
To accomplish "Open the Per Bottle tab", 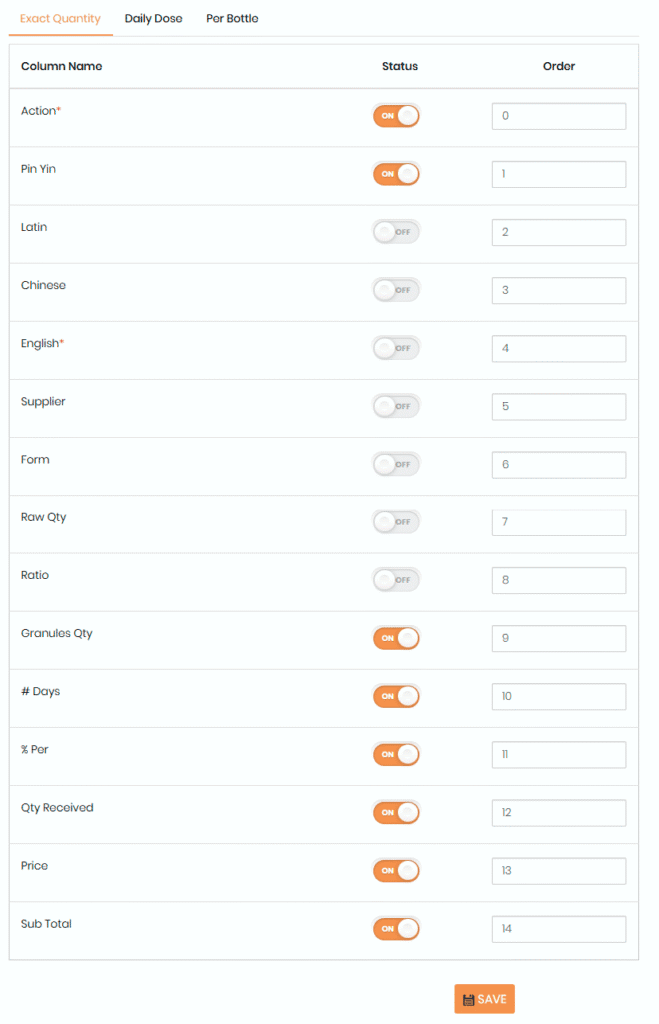I will 232,19.
